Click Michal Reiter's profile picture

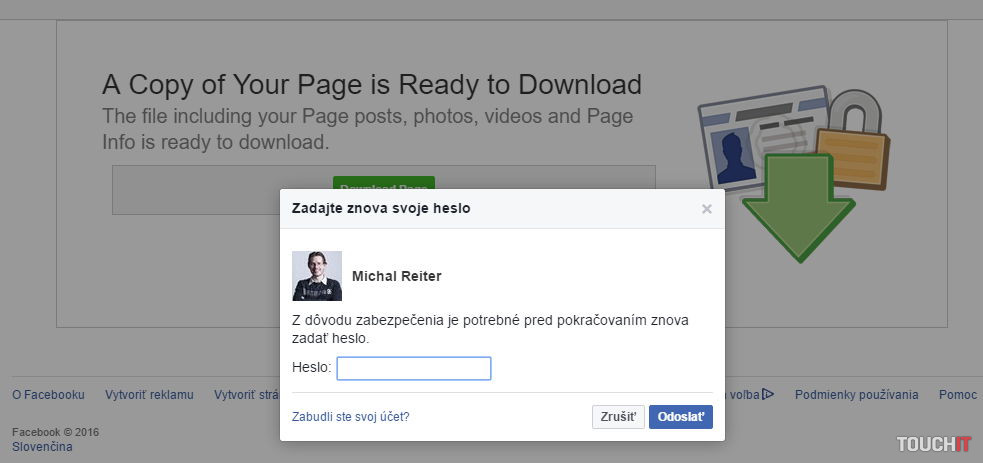317,276
